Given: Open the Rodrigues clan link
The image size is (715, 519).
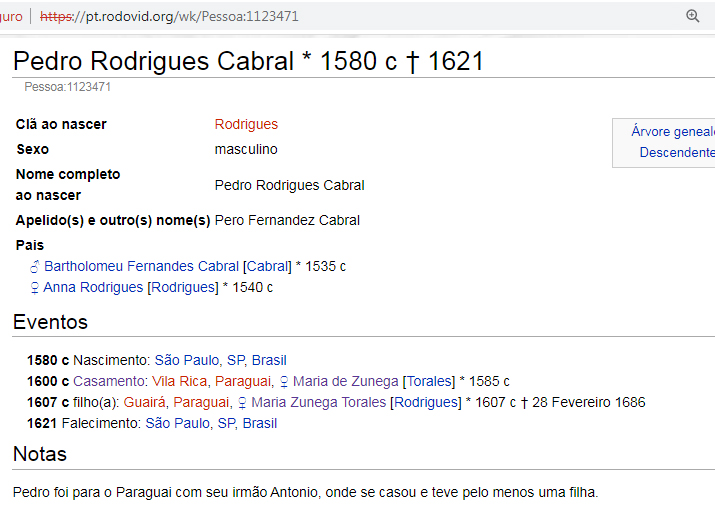Looking at the screenshot, I should point(246,125).
